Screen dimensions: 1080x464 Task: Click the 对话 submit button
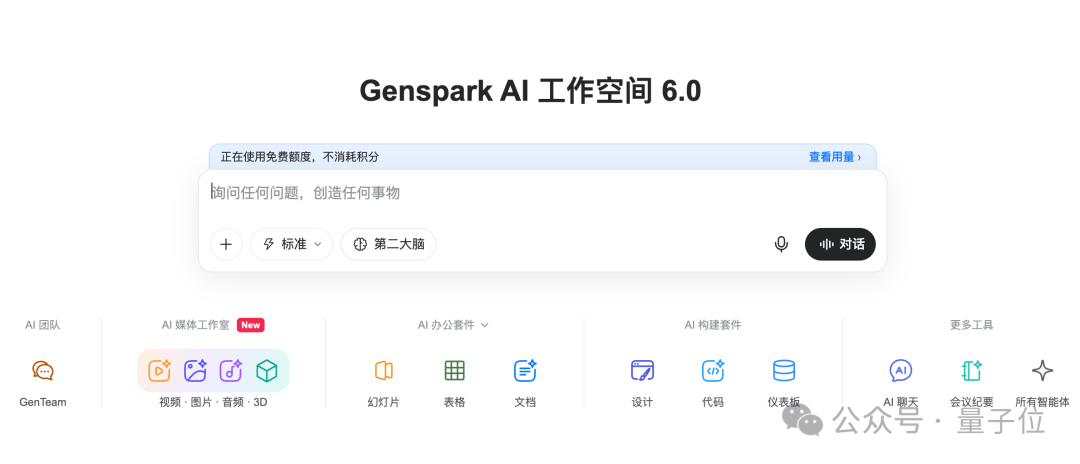pyautogui.click(x=840, y=244)
